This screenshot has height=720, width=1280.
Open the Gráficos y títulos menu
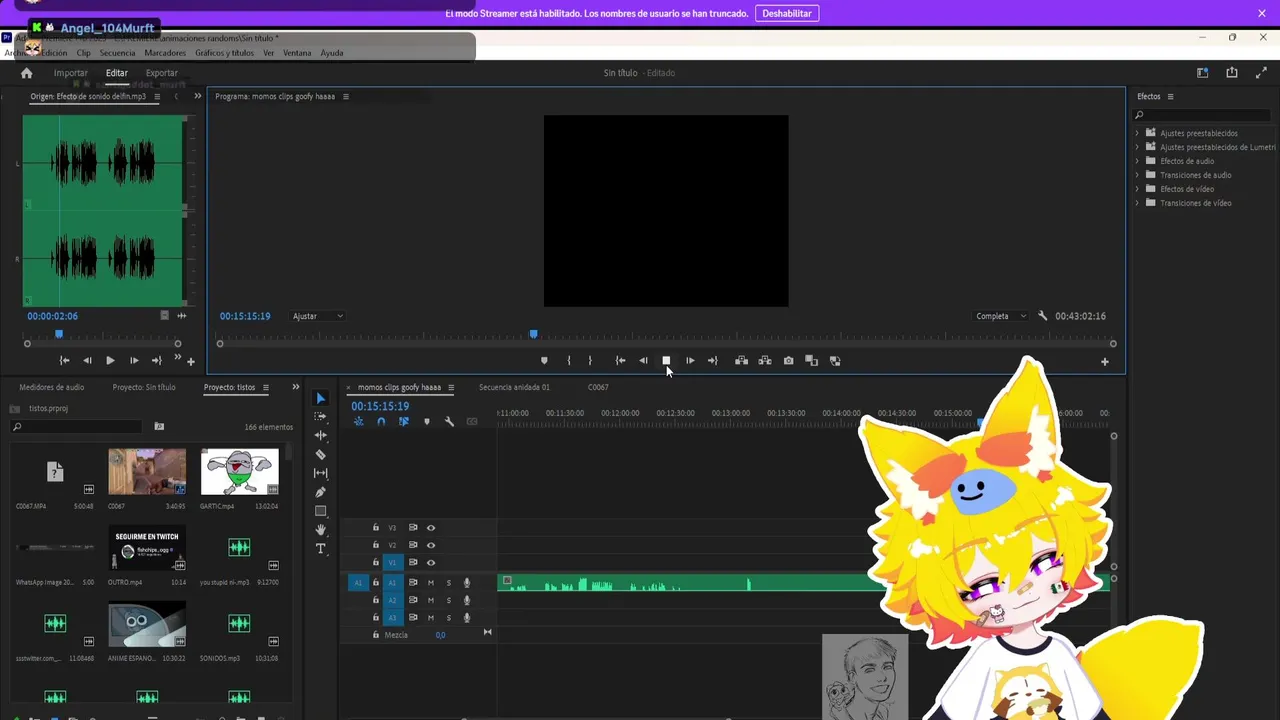224,53
